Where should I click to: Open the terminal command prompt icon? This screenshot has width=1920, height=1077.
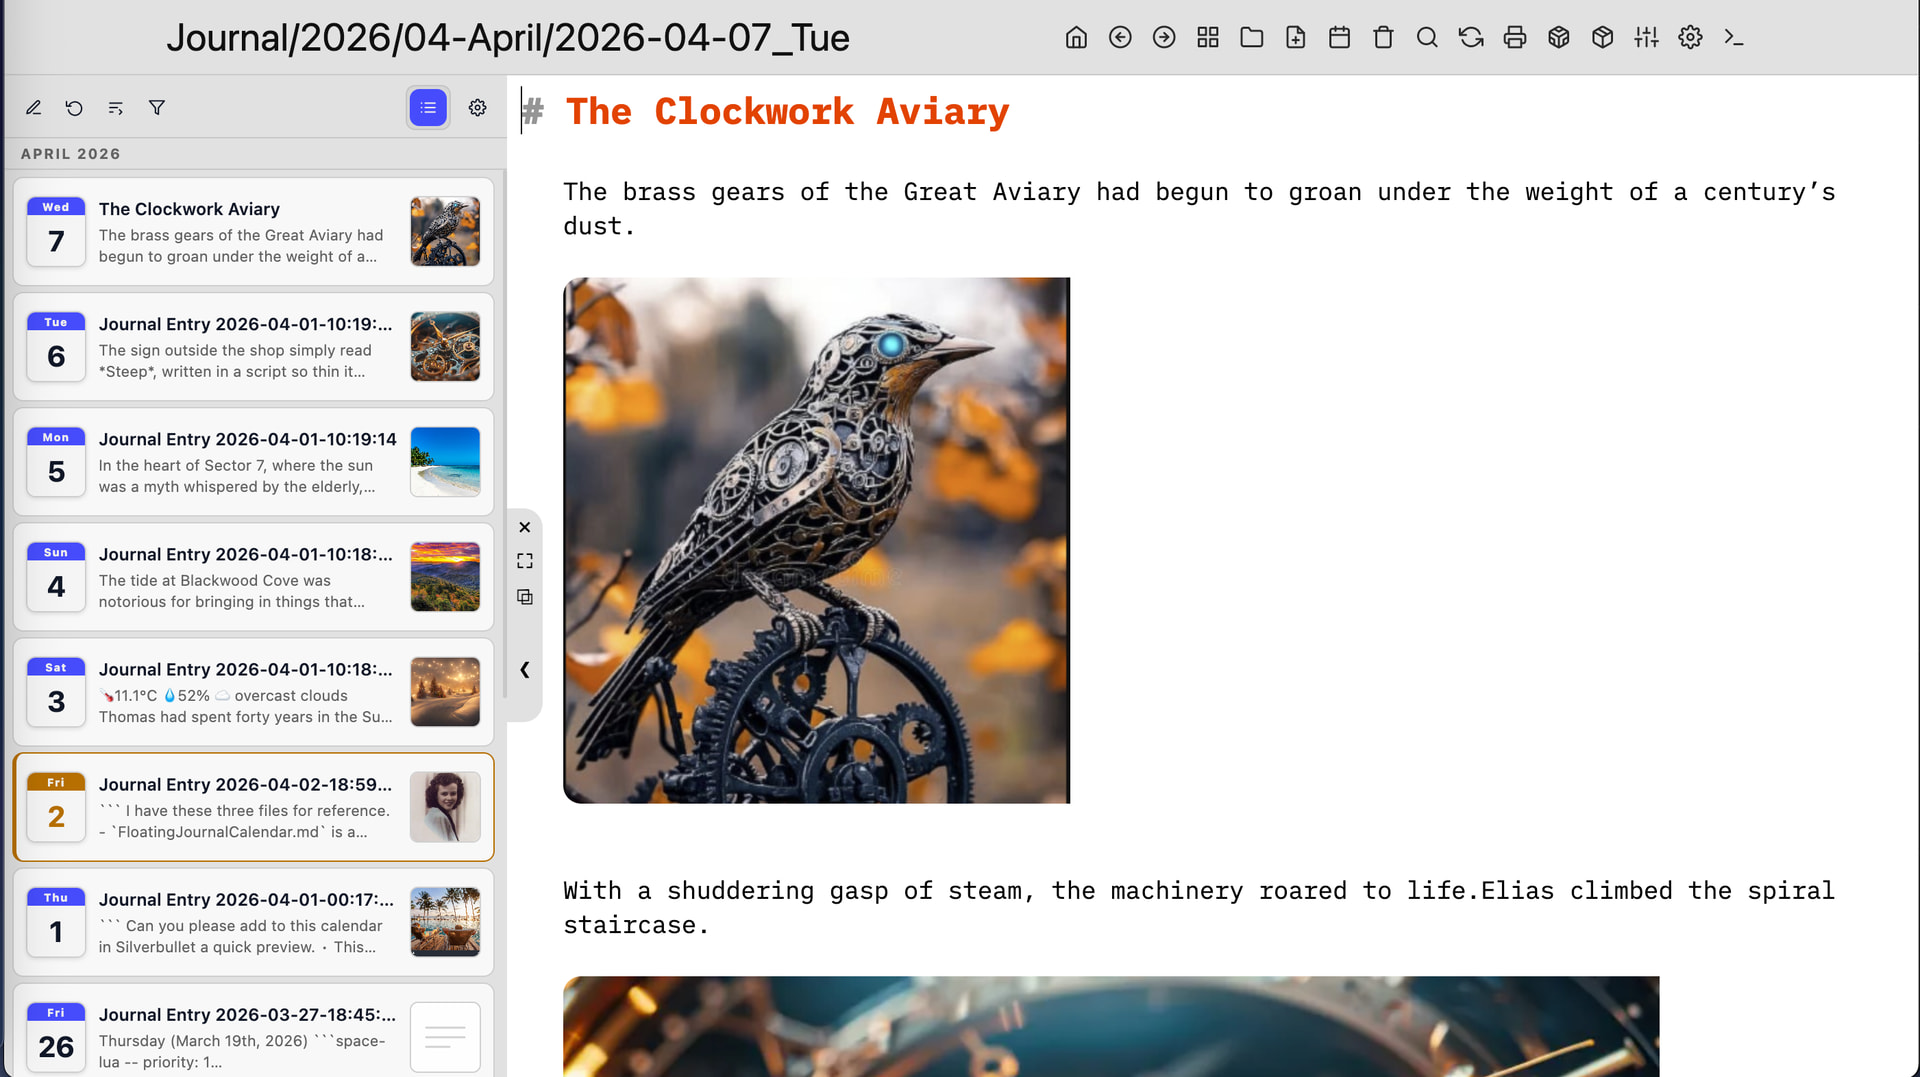click(x=1734, y=38)
